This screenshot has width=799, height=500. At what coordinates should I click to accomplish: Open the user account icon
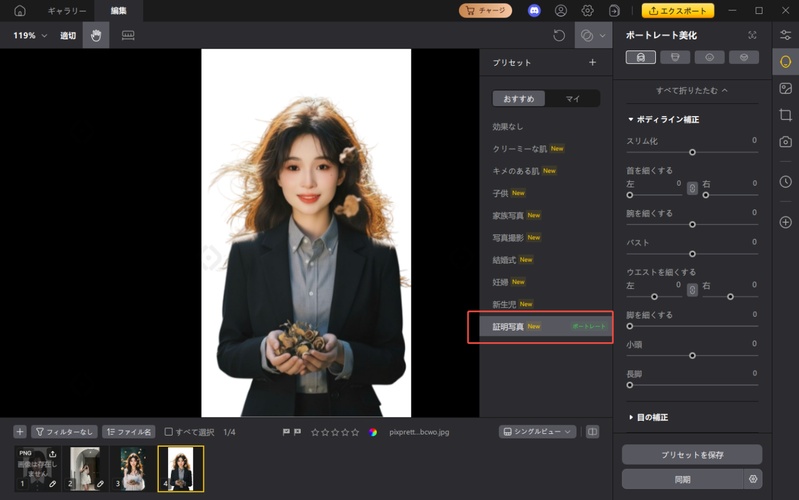click(x=561, y=11)
